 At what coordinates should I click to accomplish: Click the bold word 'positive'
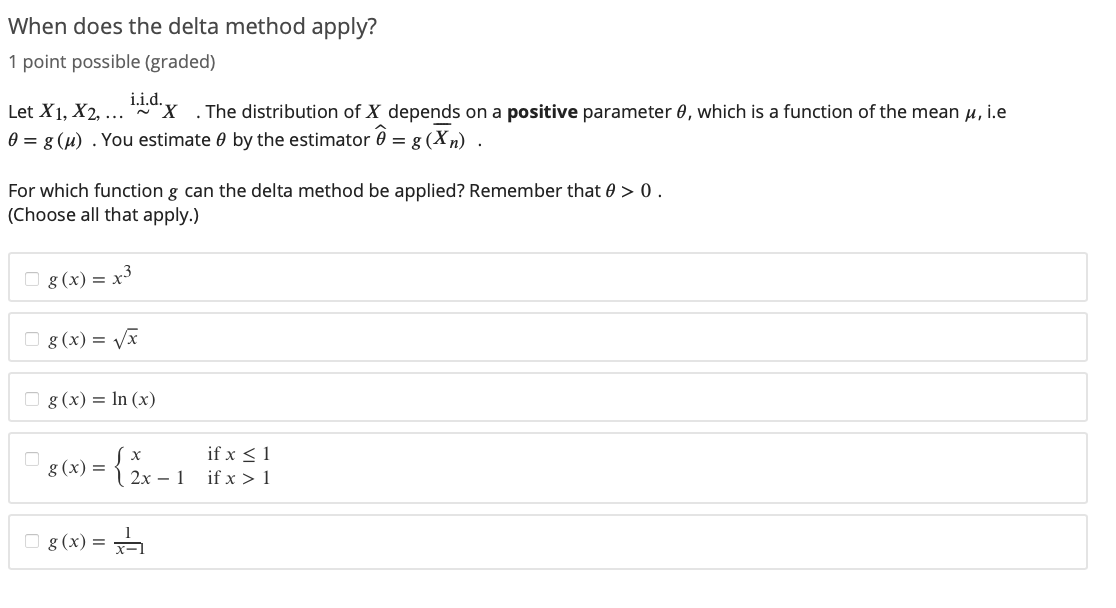(x=542, y=112)
